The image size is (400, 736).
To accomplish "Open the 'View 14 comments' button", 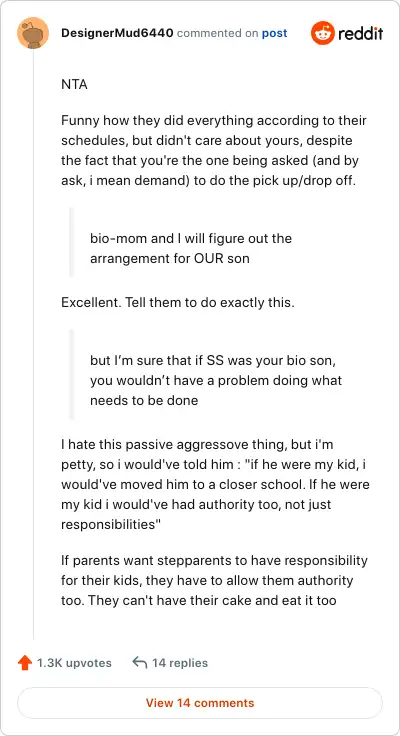I will (200, 703).
